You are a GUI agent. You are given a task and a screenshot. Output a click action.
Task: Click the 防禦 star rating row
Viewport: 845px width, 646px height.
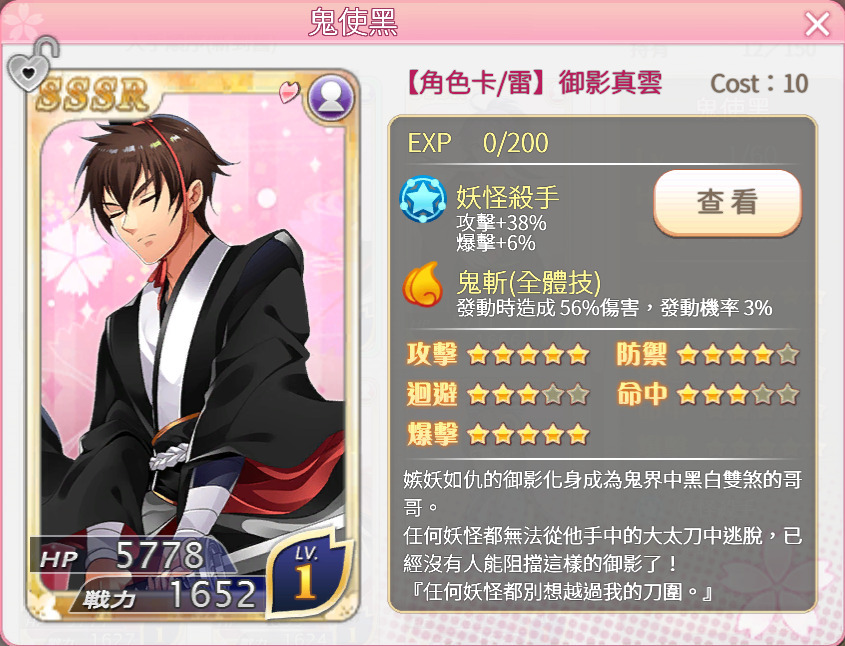[x=708, y=355]
